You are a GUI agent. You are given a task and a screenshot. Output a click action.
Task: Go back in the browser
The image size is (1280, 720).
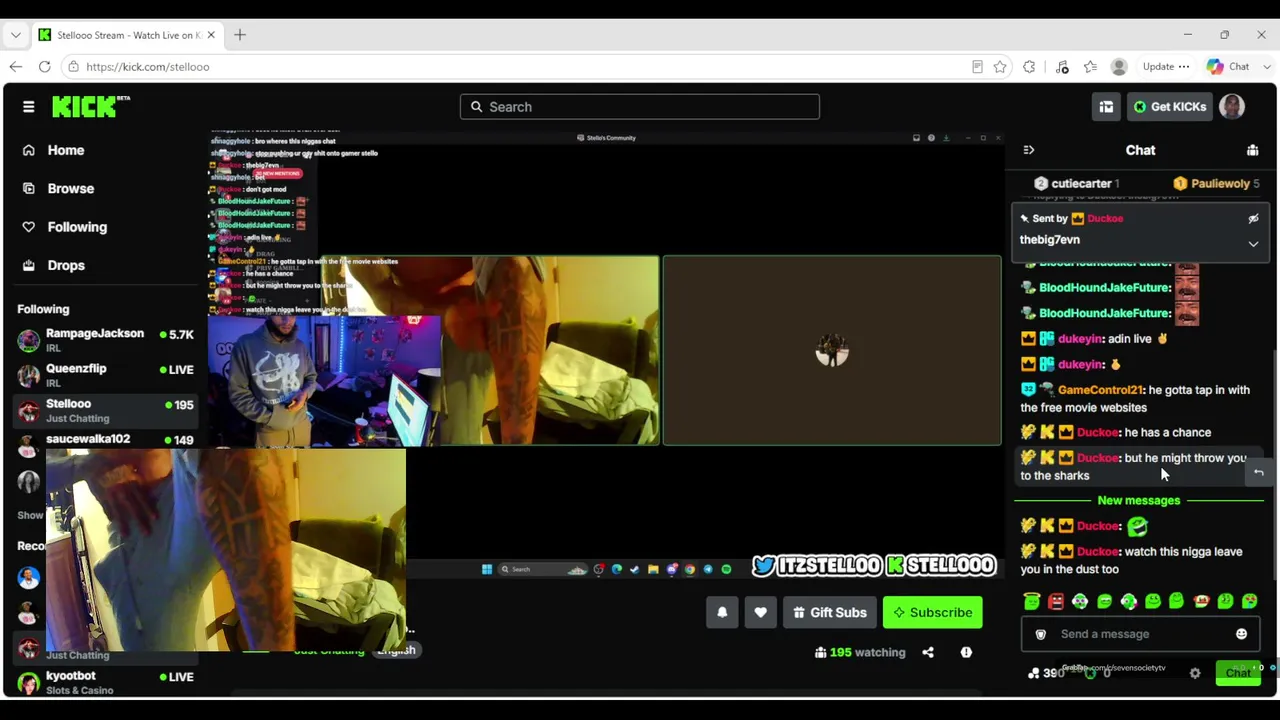click(15, 67)
